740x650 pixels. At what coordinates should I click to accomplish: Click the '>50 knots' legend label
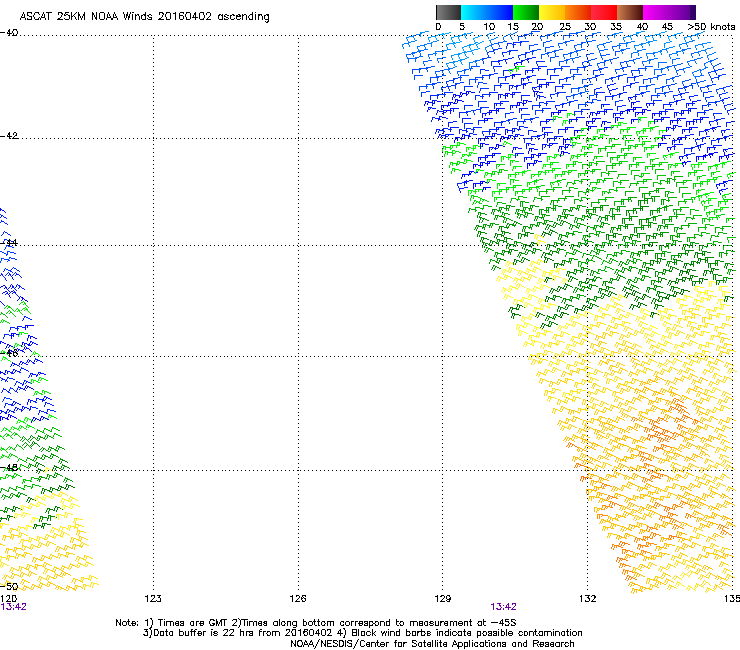711,27
